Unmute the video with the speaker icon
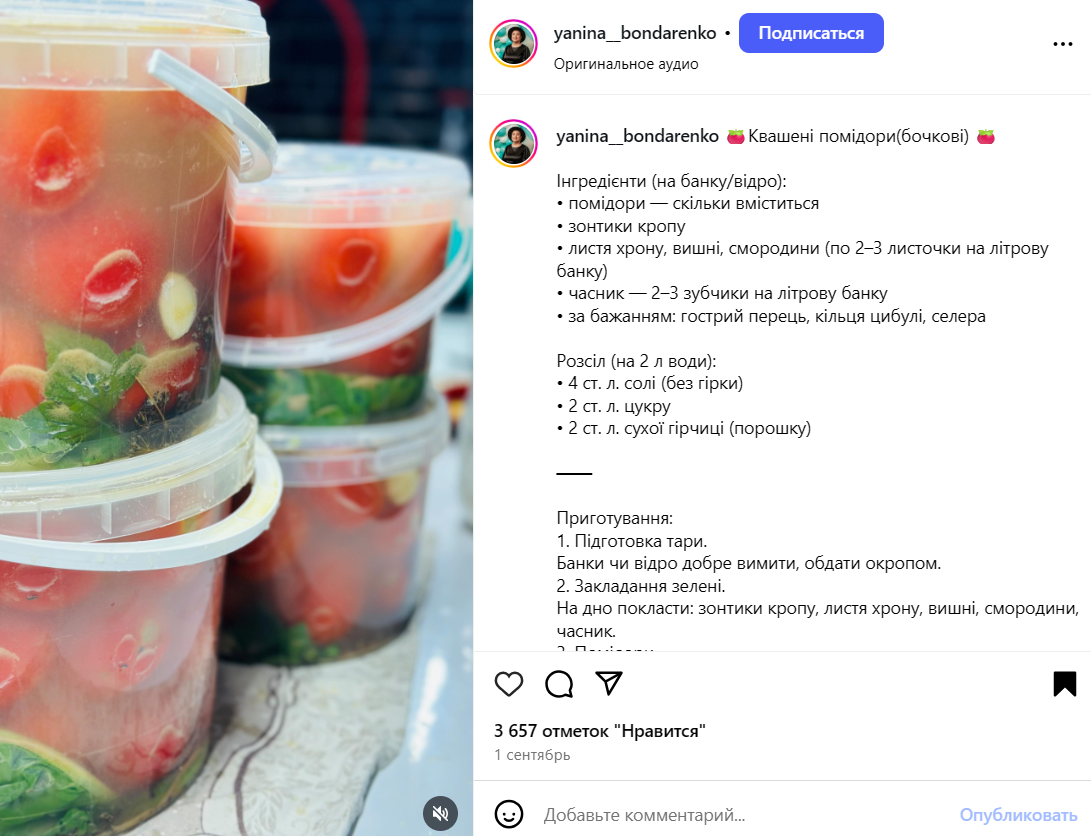Viewport: 1091px width, 836px height. point(440,813)
